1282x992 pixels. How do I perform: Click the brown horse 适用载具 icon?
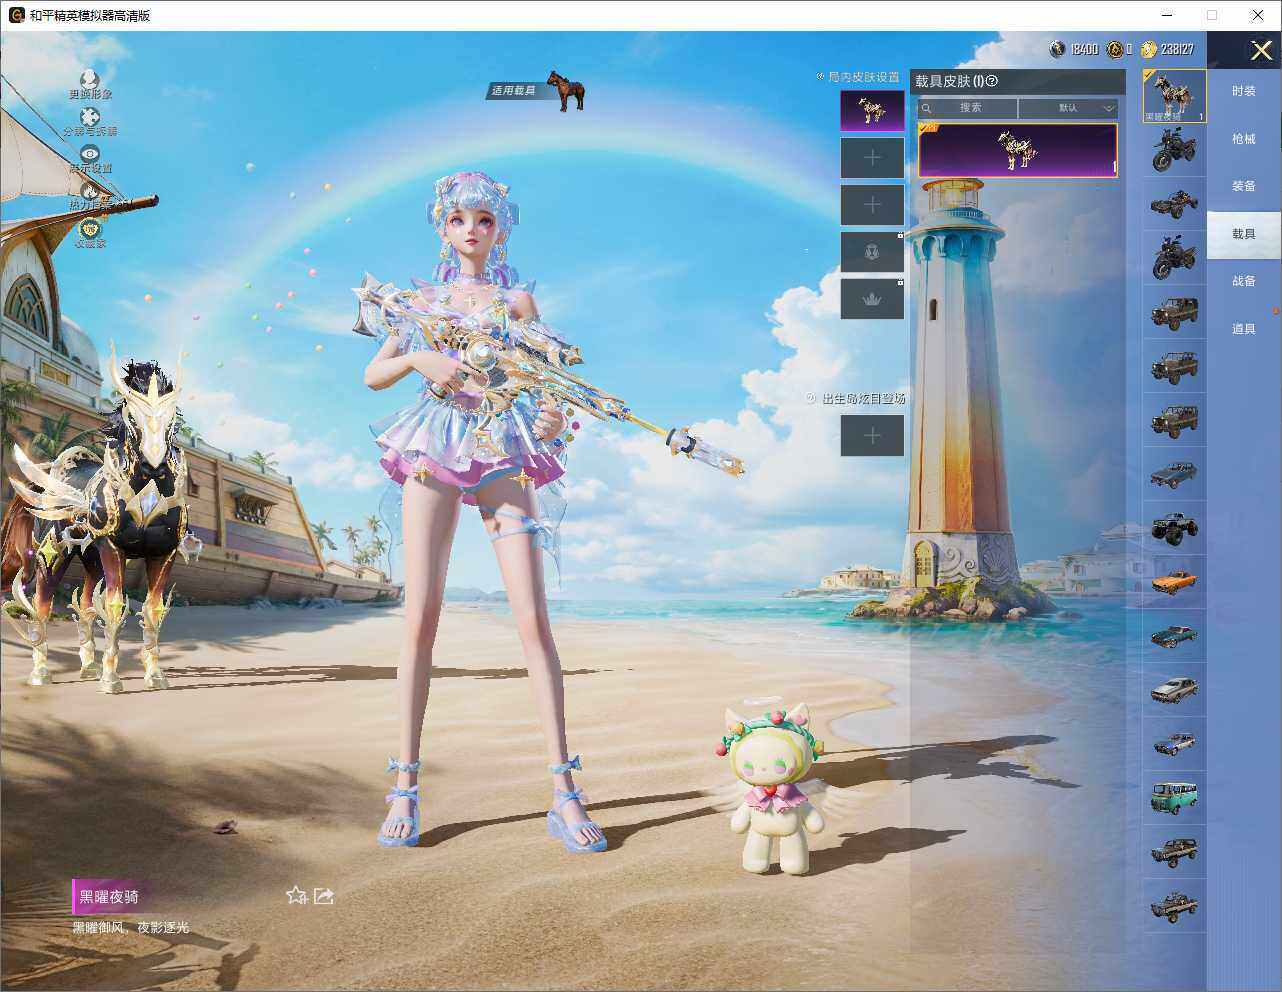pyautogui.click(x=565, y=90)
